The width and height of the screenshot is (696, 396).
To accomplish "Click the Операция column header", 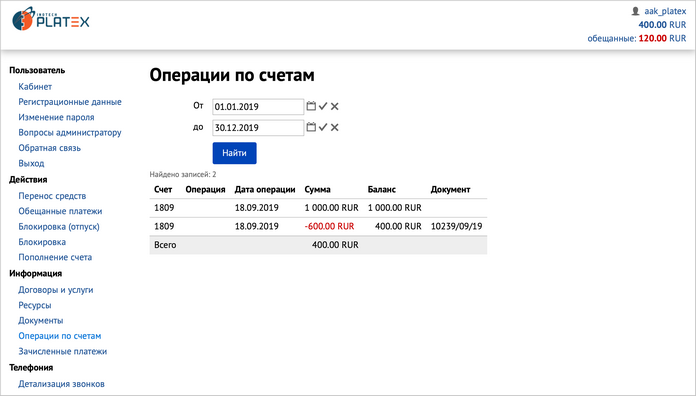I will point(206,190).
